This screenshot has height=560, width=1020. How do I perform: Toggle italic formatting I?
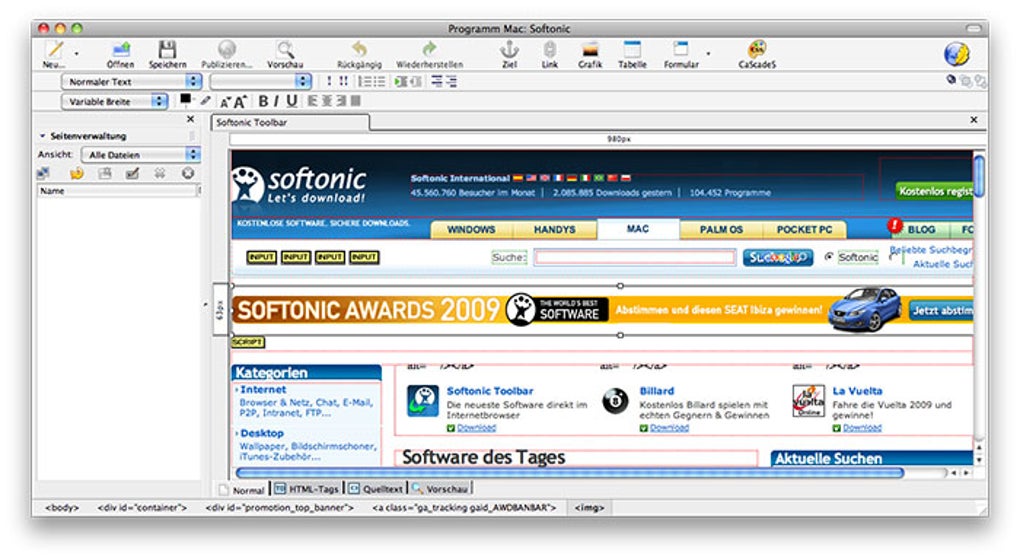[276, 101]
